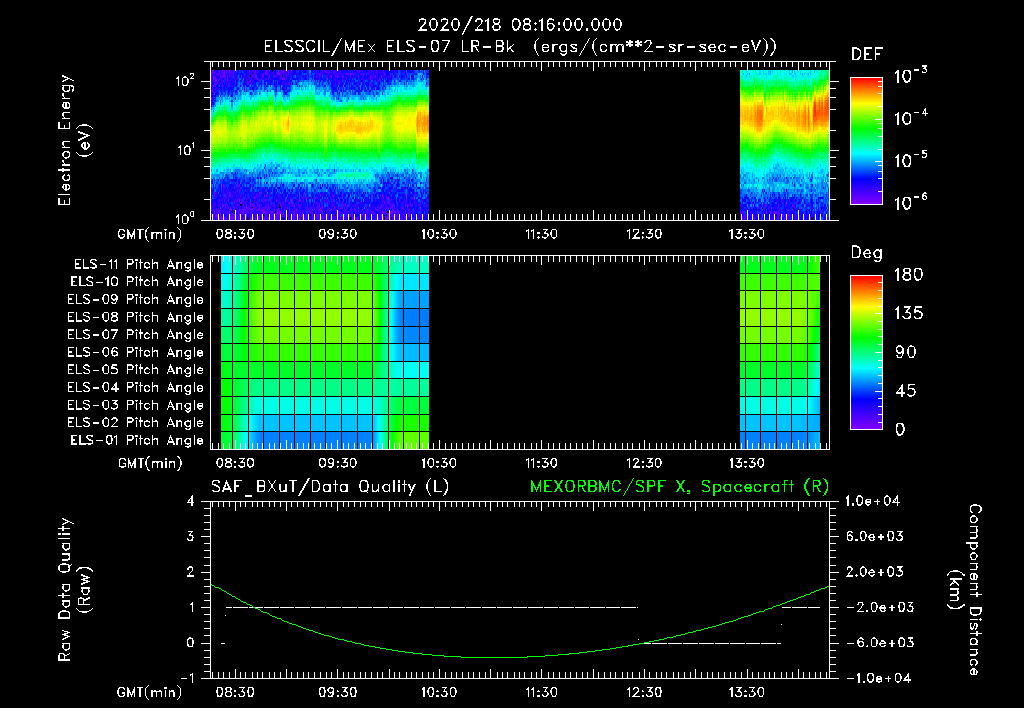The width and height of the screenshot is (1024, 708).
Task: Click the 10^-5 value on DEF scale
Action: [910, 160]
